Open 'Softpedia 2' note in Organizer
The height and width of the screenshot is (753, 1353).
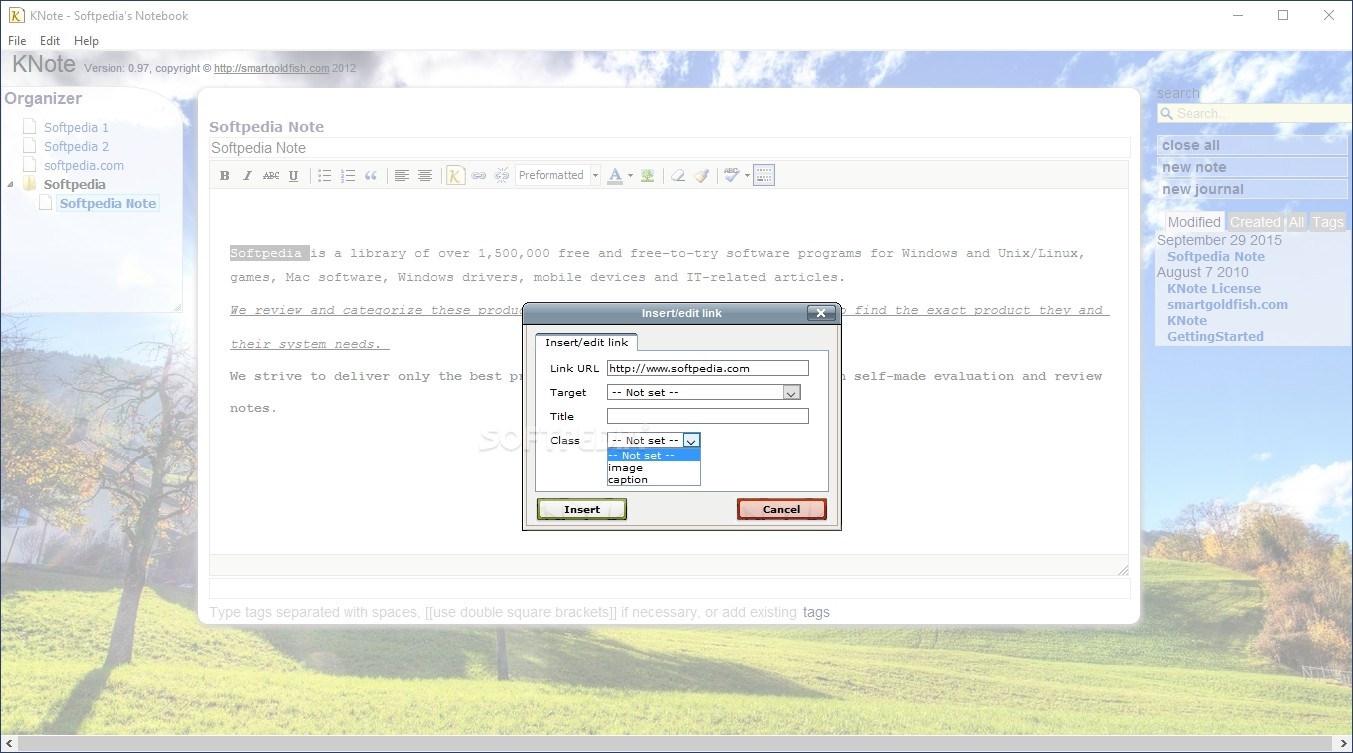coord(76,146)
